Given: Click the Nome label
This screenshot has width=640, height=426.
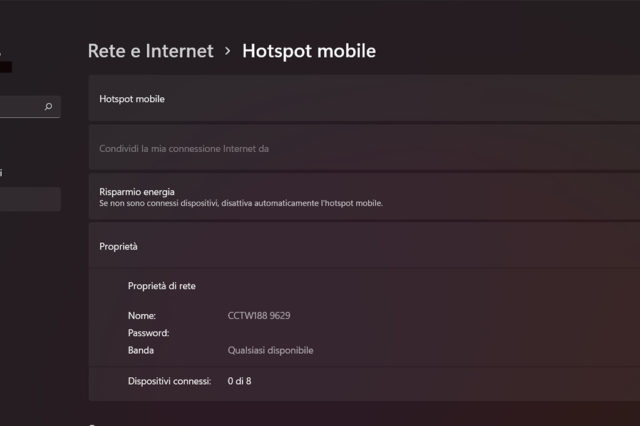Looking at the screenshot, I should coord(142,315).
